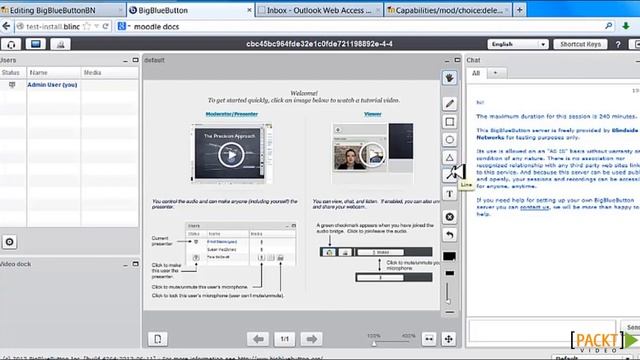This screenshot has width=640, height=360.
Task: Open the search engine selector dropdown
Action: pyautogui.click(x=124, y=27)
